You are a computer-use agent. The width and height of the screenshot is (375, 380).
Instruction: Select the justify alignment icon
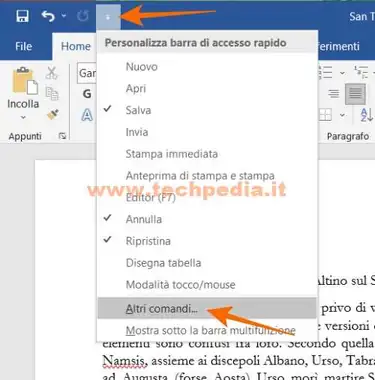[355, 94]
